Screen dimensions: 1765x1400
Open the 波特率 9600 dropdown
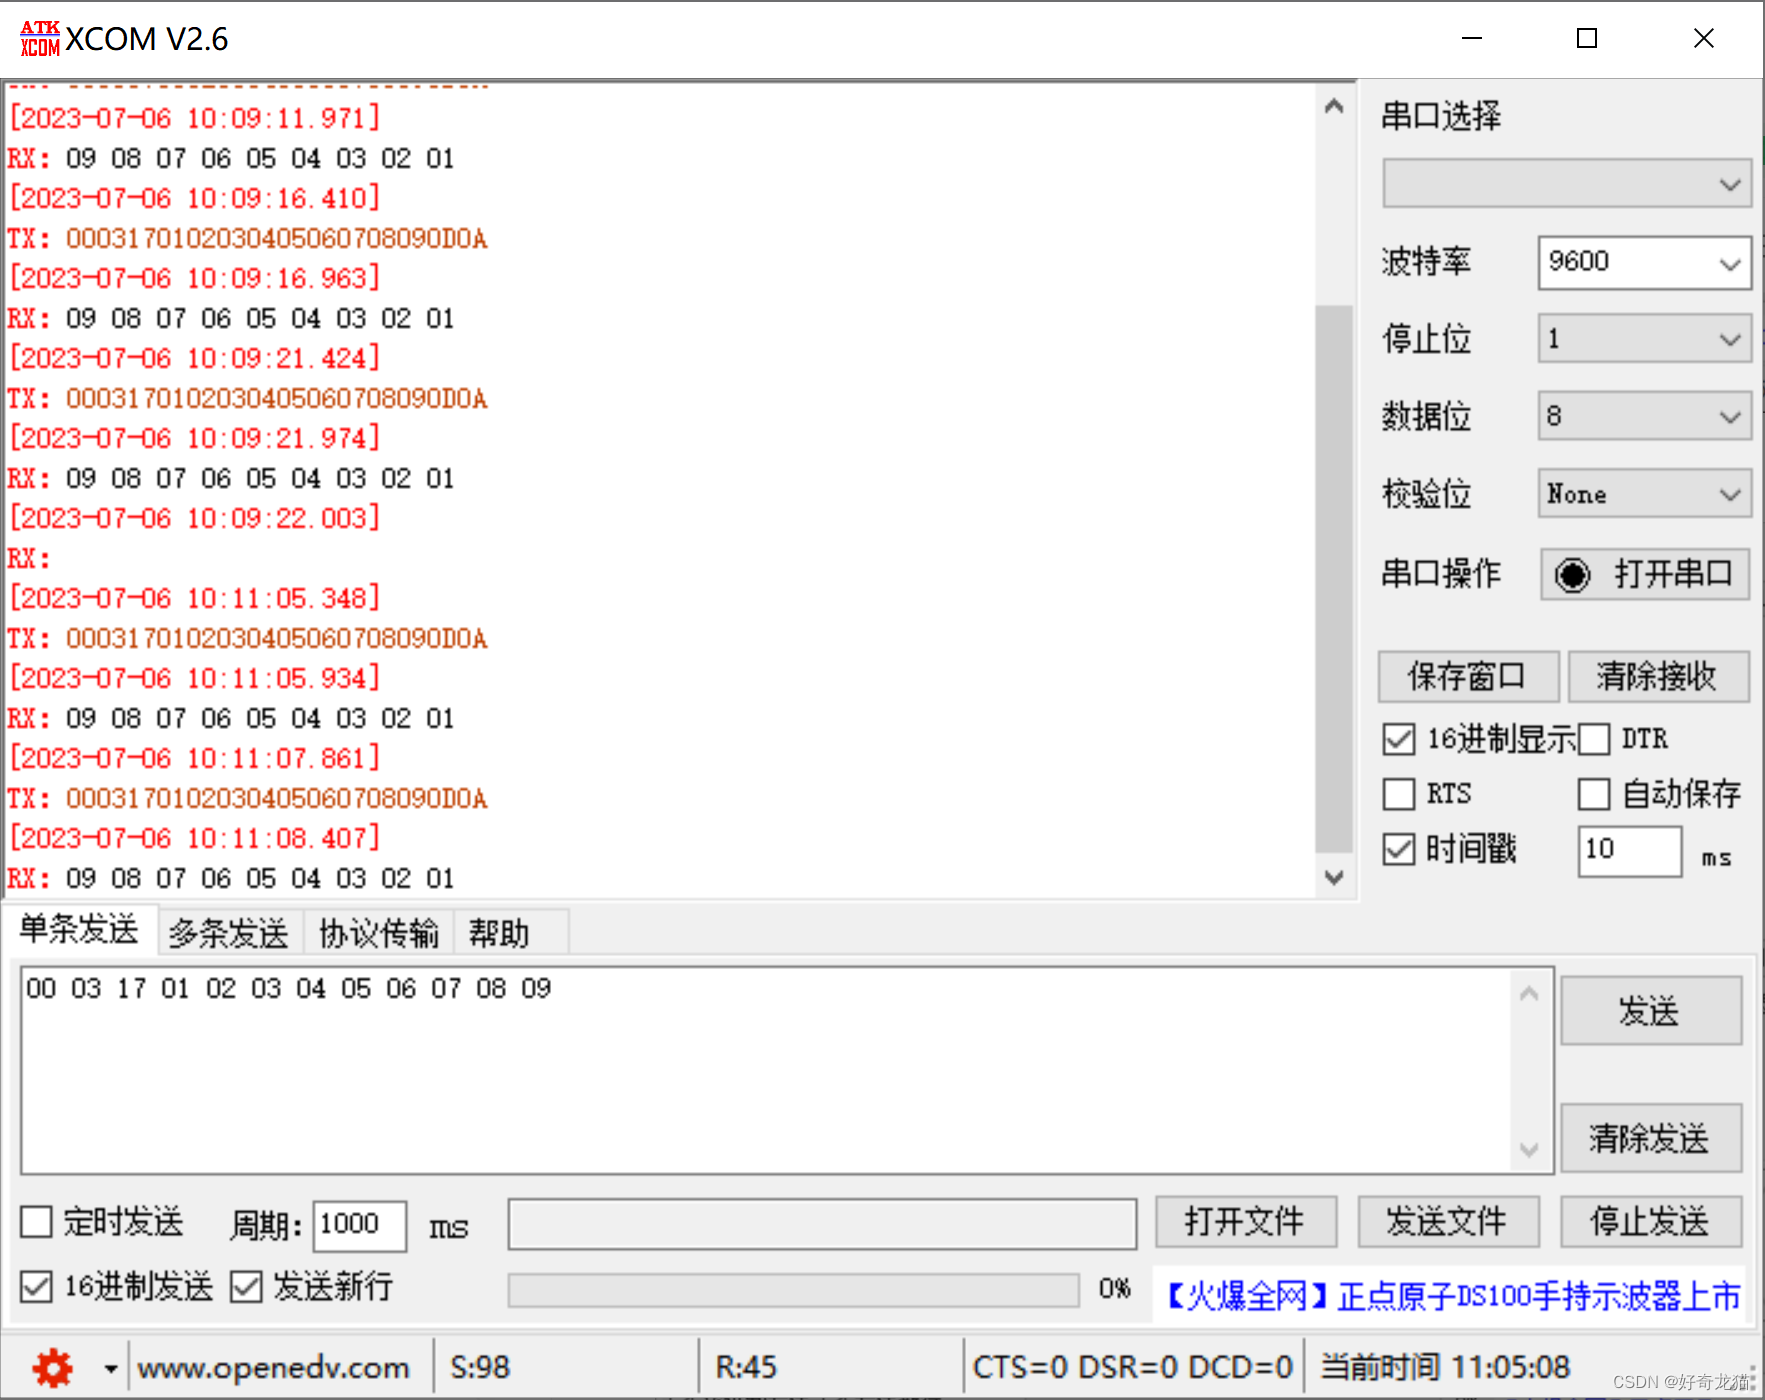(1645, 263)
